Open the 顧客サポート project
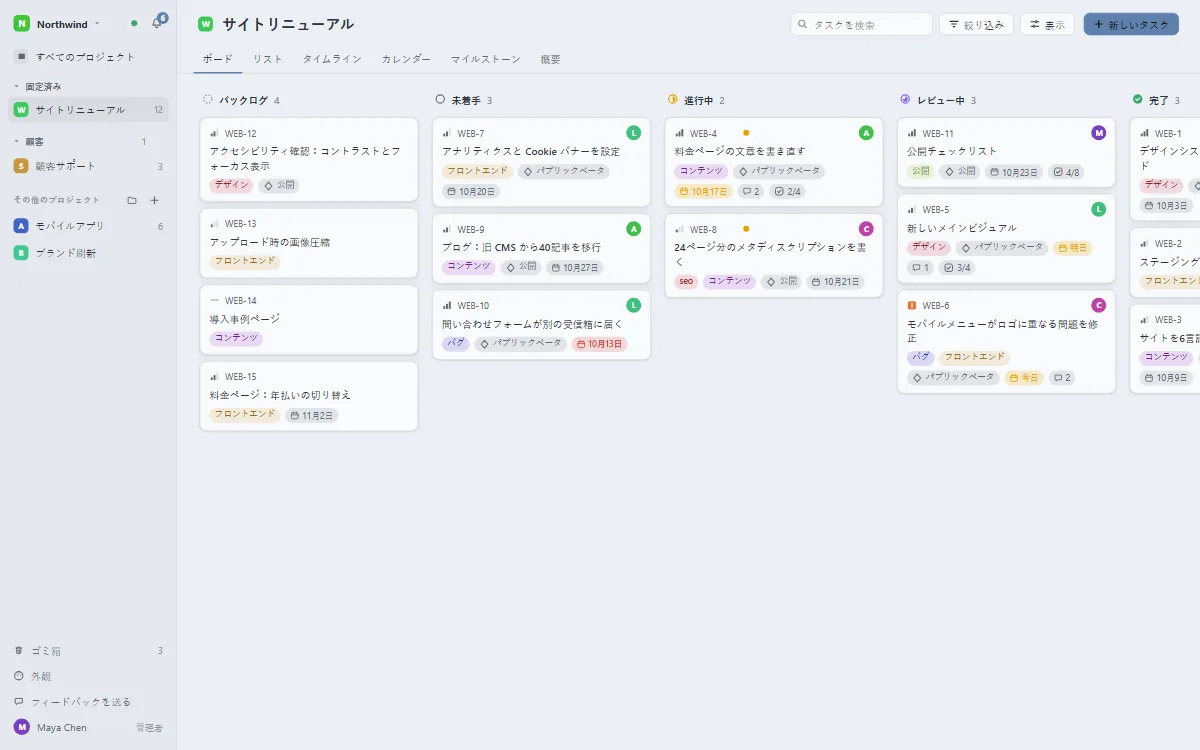This screenshot has width=1200, height=750. click(x=88, y=166)
